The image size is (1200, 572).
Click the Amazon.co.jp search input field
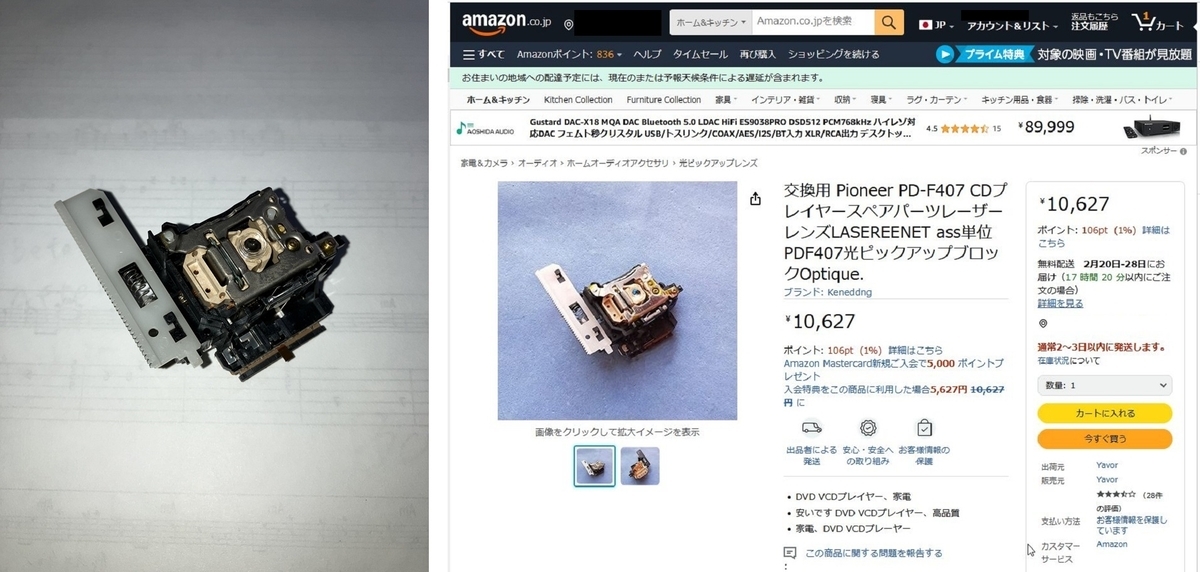click(x=811, y=22)
